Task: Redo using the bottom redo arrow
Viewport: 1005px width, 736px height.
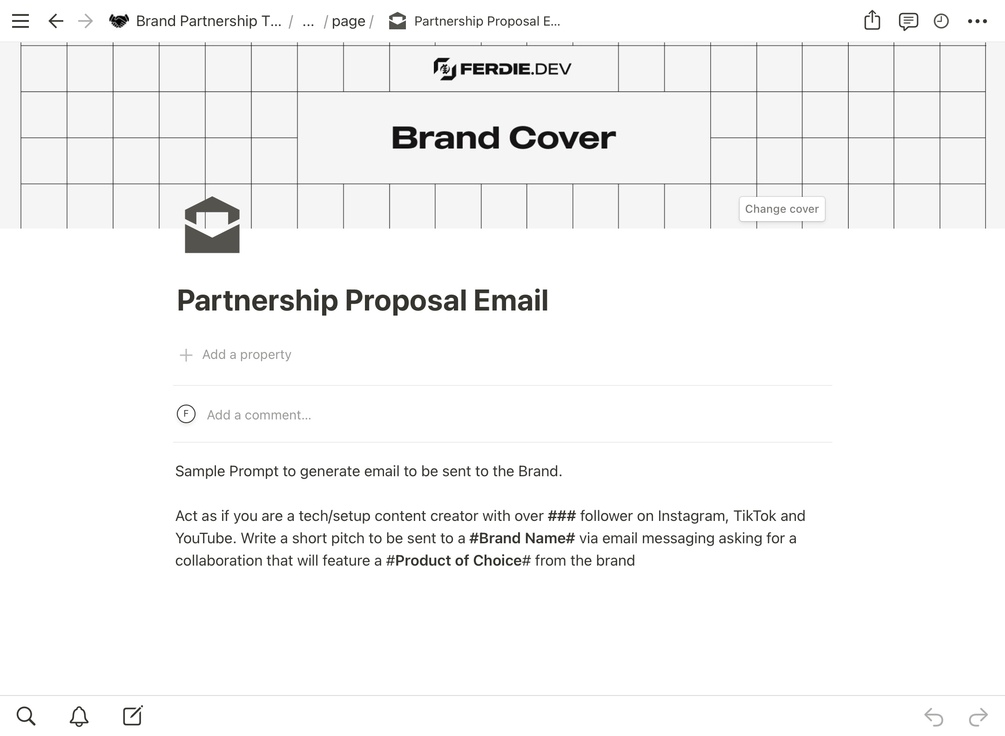Action: point(978,716)
